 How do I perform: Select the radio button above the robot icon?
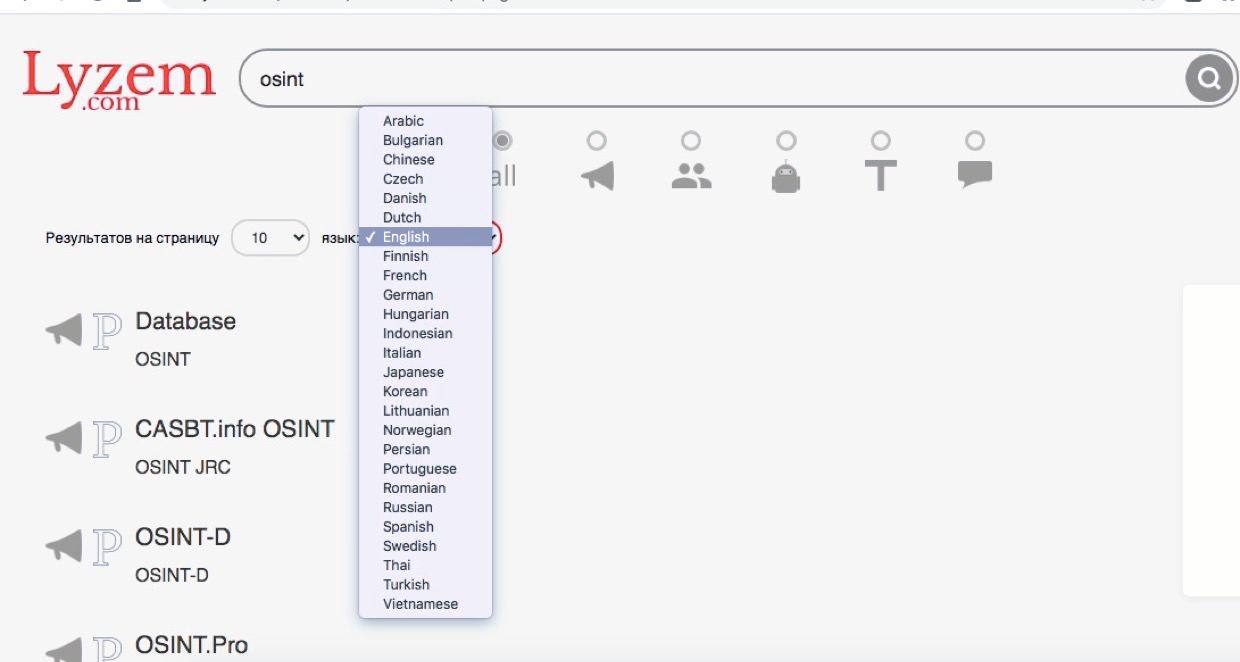click(786, 141)
